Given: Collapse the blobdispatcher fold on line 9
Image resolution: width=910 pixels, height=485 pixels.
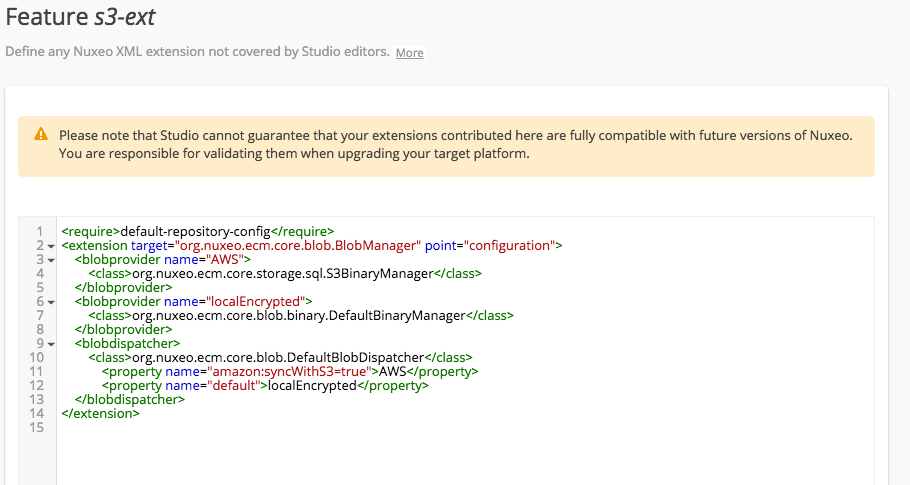Looking at the screenshot, I should point(51,345).
